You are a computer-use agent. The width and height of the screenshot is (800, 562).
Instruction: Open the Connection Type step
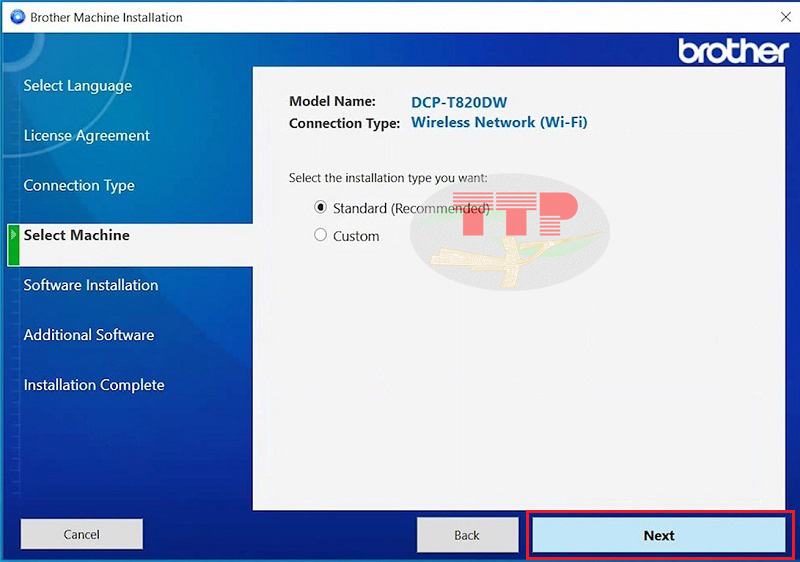tap(79, 186)
